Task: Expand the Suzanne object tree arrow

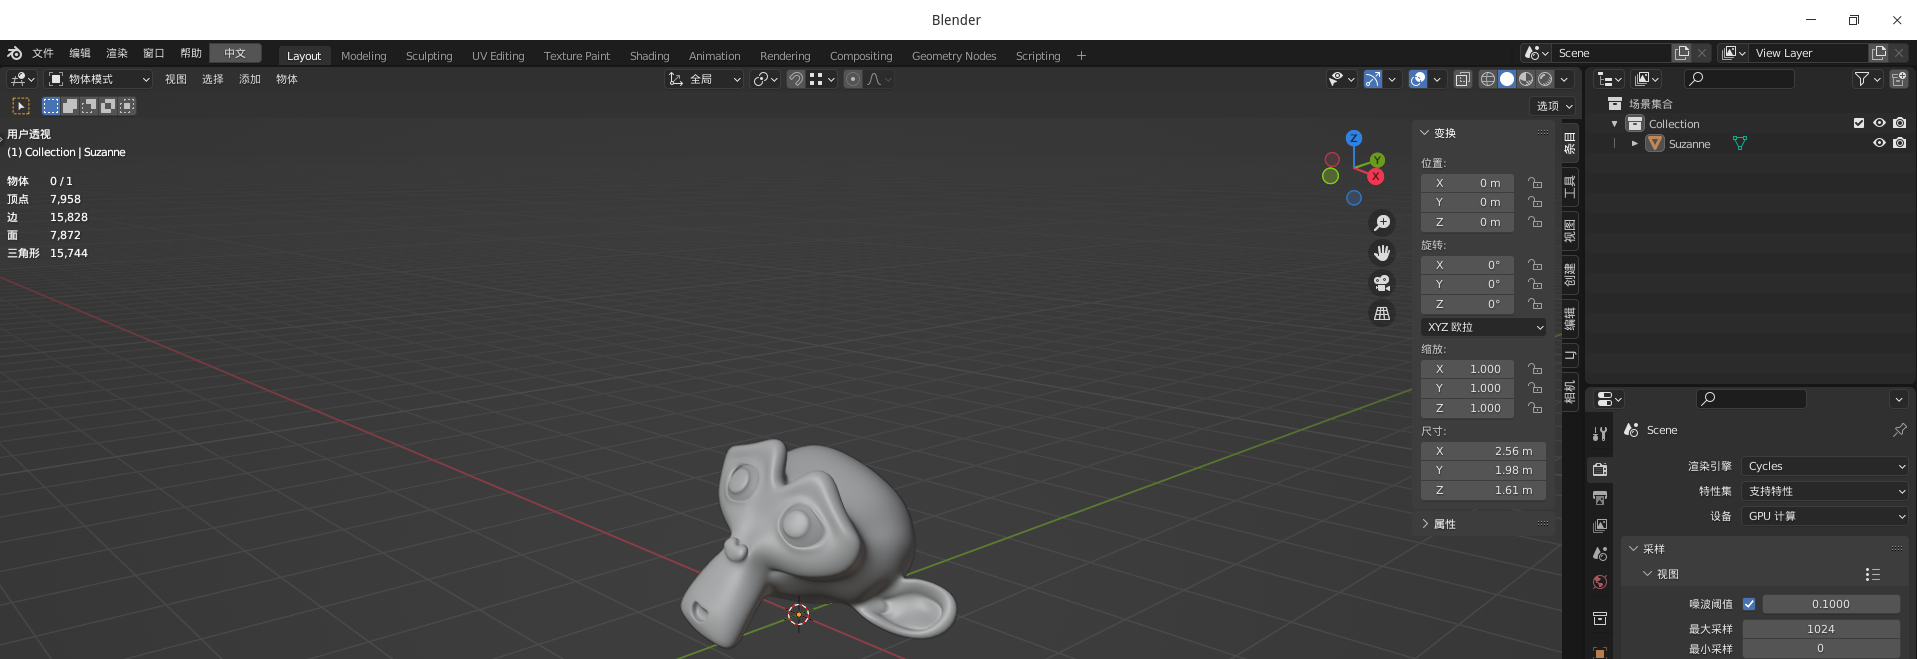Action: tap(1635, 143)
